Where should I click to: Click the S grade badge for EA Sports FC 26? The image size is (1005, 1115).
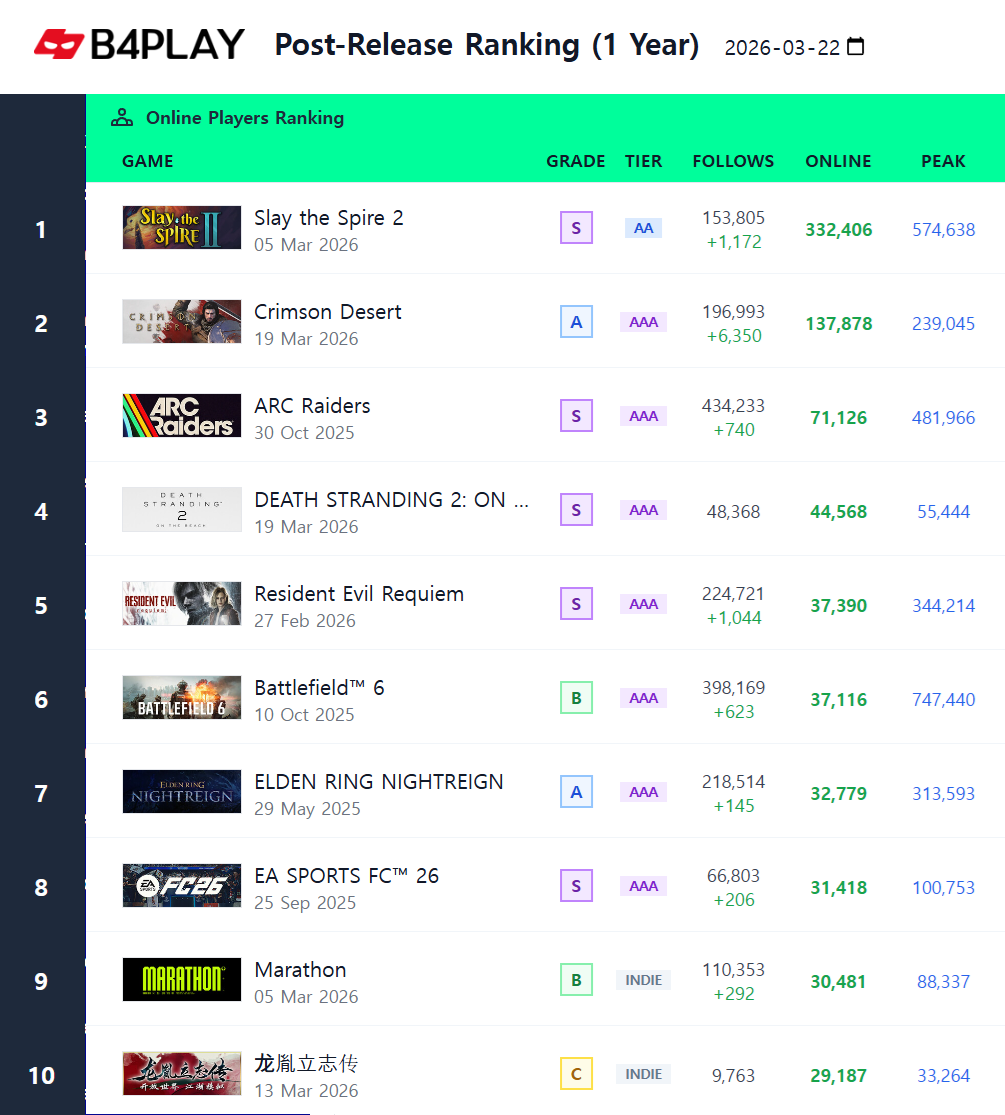[x=576, y=885]
